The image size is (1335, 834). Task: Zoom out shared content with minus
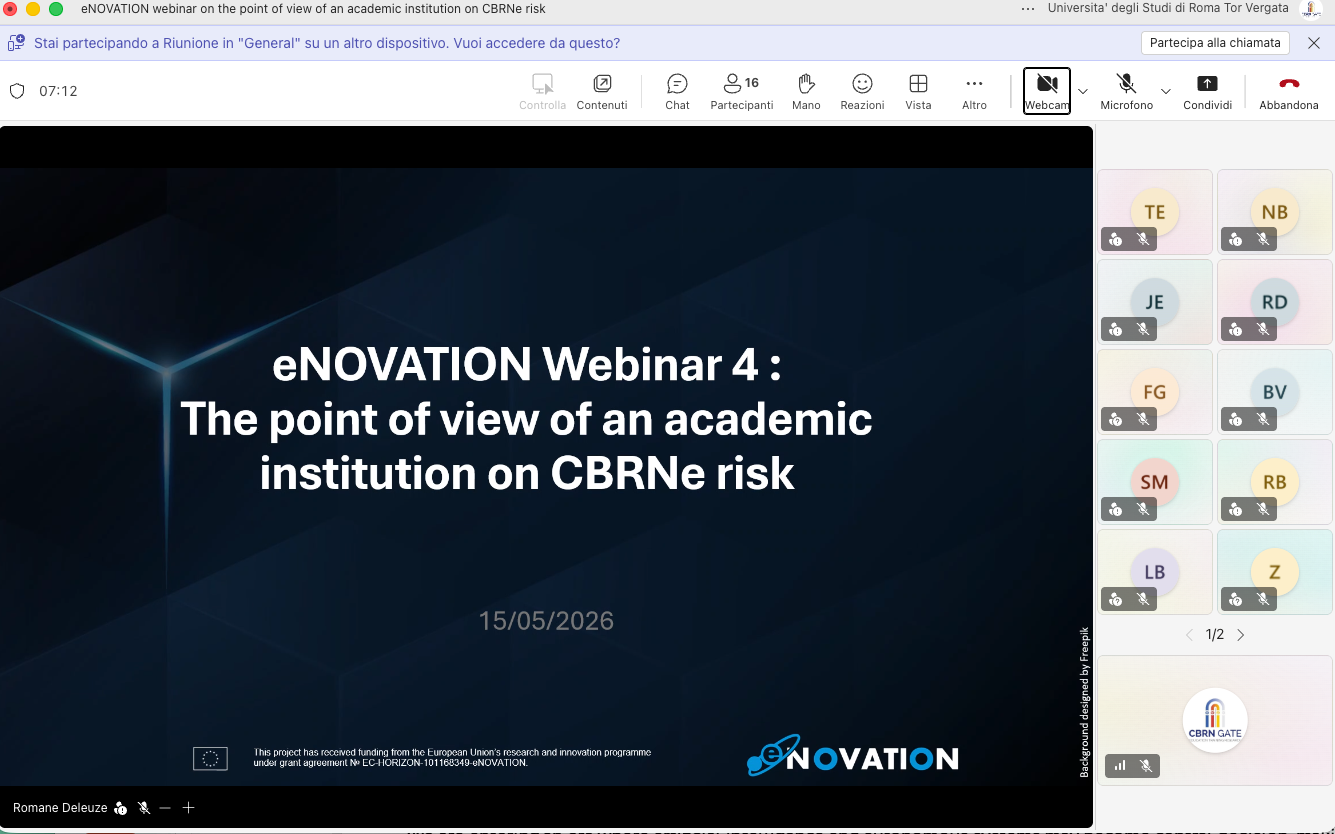165,808
